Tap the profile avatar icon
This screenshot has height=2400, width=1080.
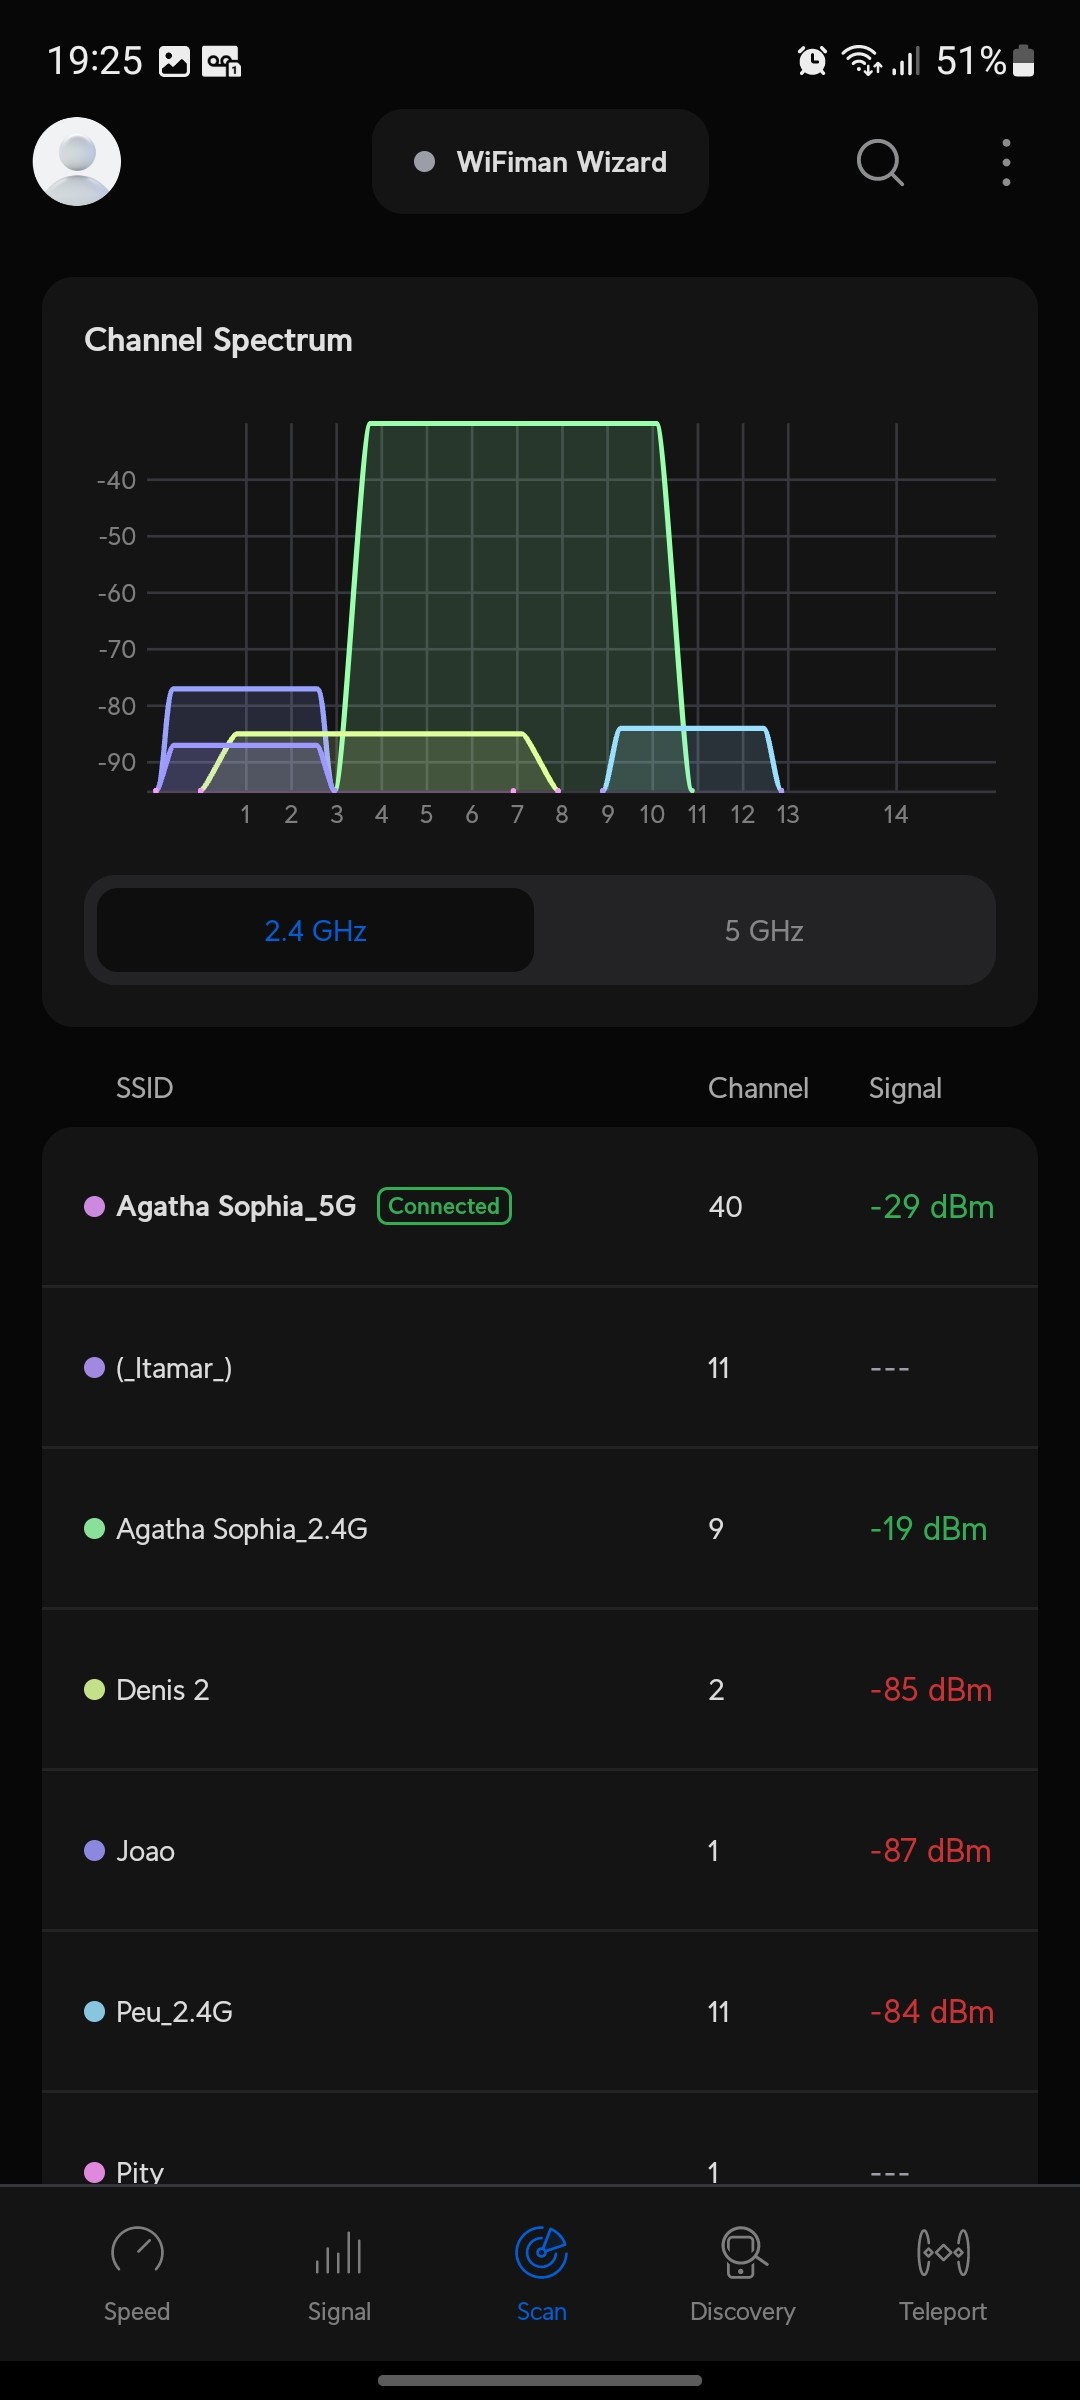click(77, 162)
